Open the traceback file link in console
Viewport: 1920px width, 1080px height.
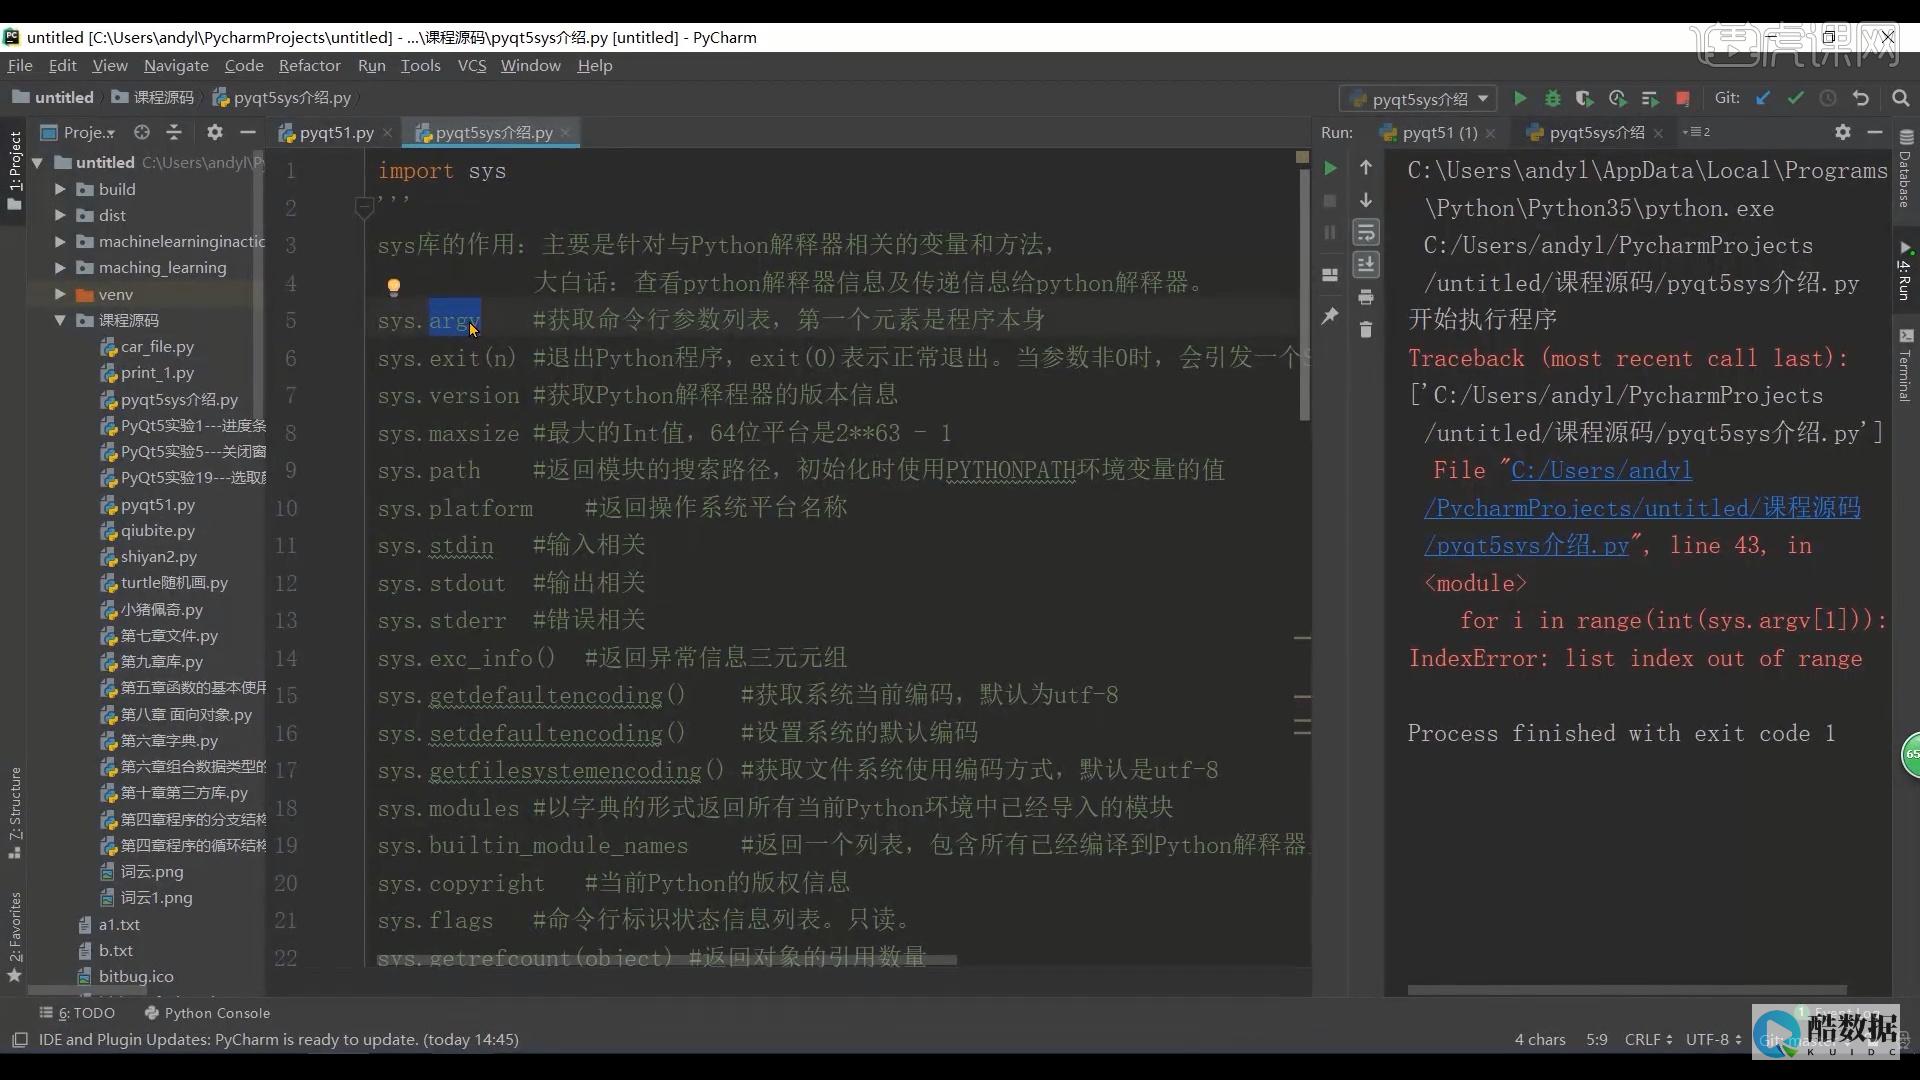pos(1642,508)
